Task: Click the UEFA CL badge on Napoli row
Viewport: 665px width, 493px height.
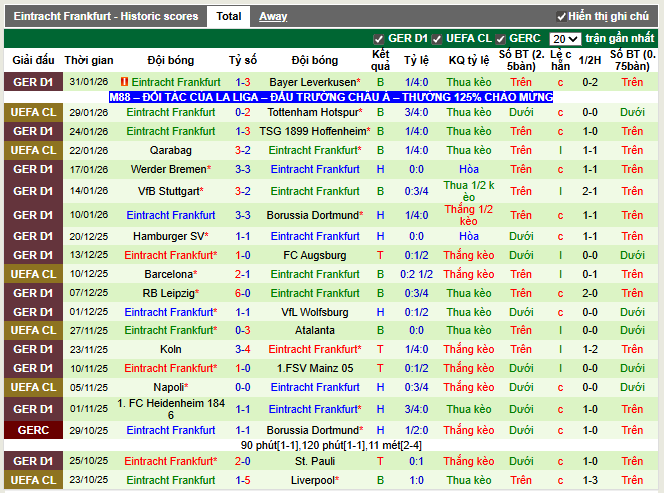Action: coord(33,387)
